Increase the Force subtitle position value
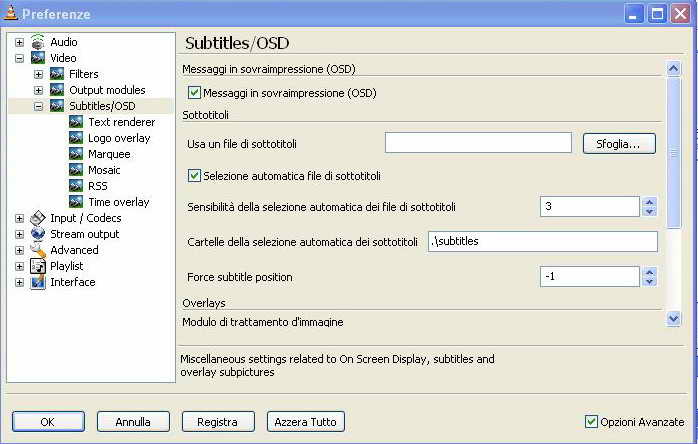 pos(649,271)
